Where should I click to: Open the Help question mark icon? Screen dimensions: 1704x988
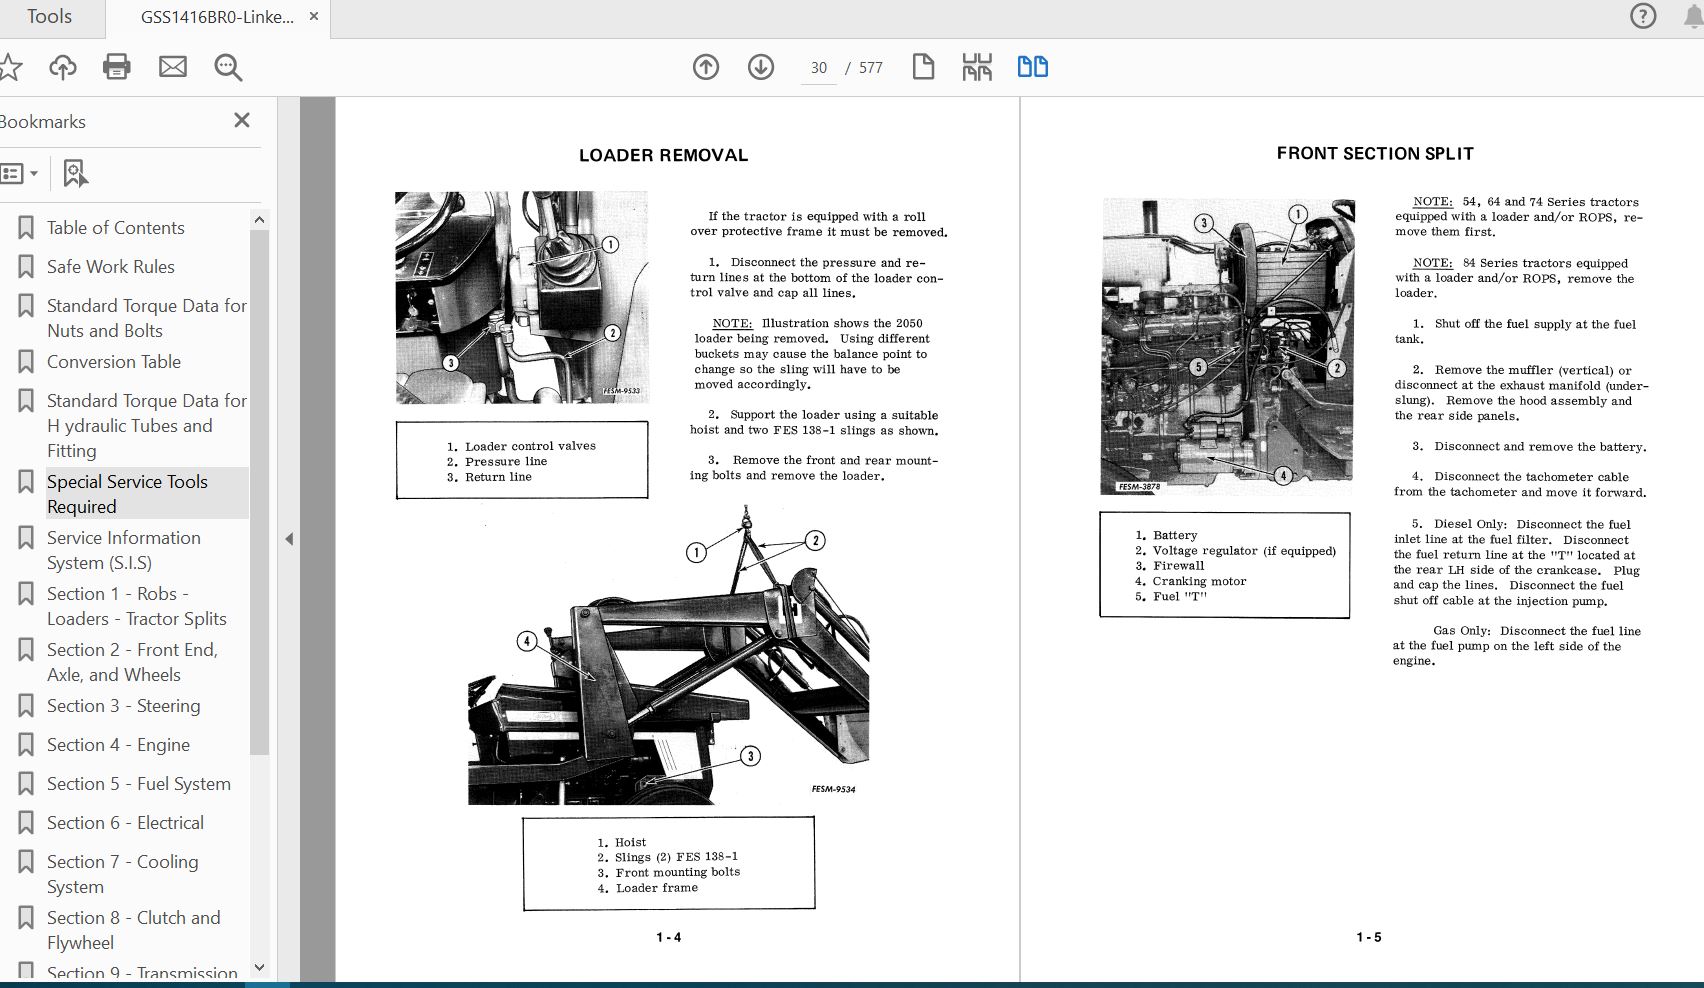point(1643,16)
